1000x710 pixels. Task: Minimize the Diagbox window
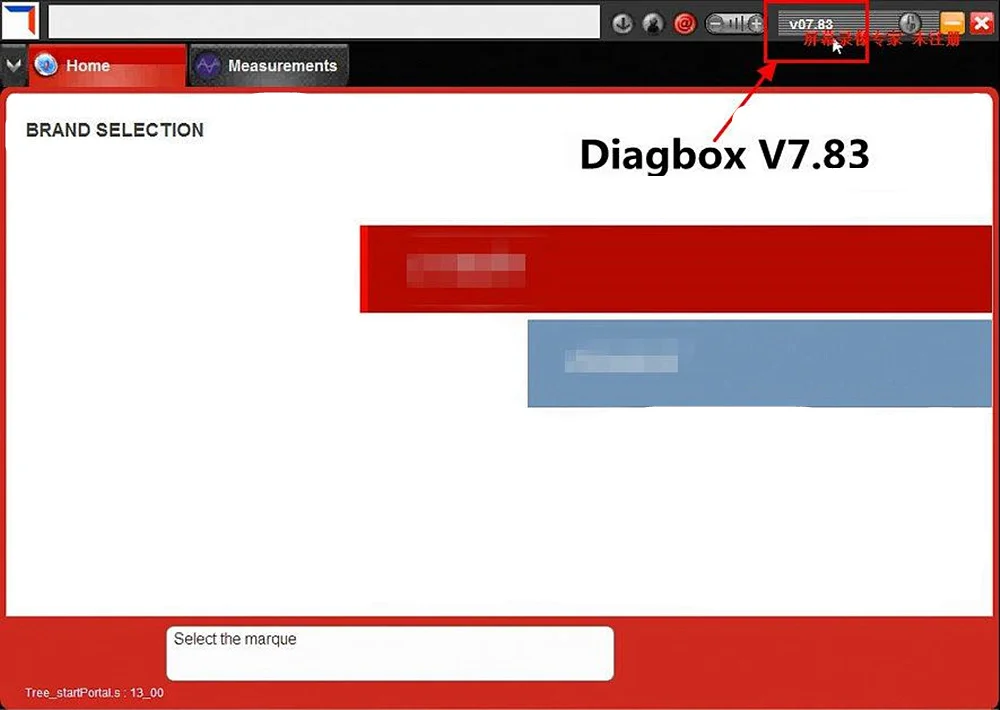(952, 24)
